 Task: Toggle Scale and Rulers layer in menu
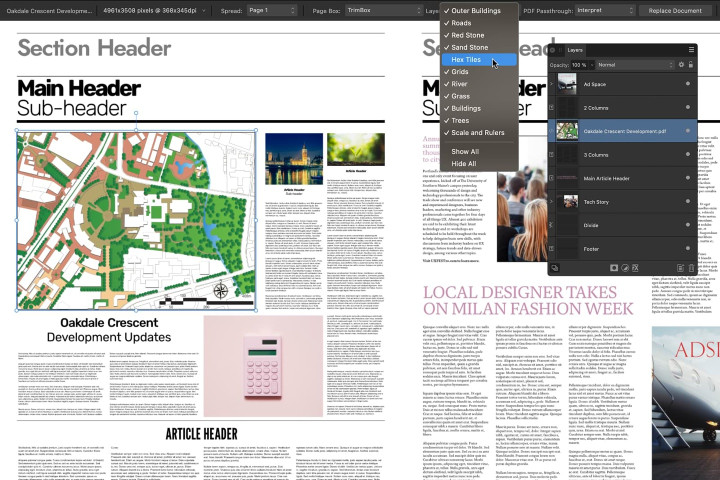pyautogui.click(x=479, y=133)
